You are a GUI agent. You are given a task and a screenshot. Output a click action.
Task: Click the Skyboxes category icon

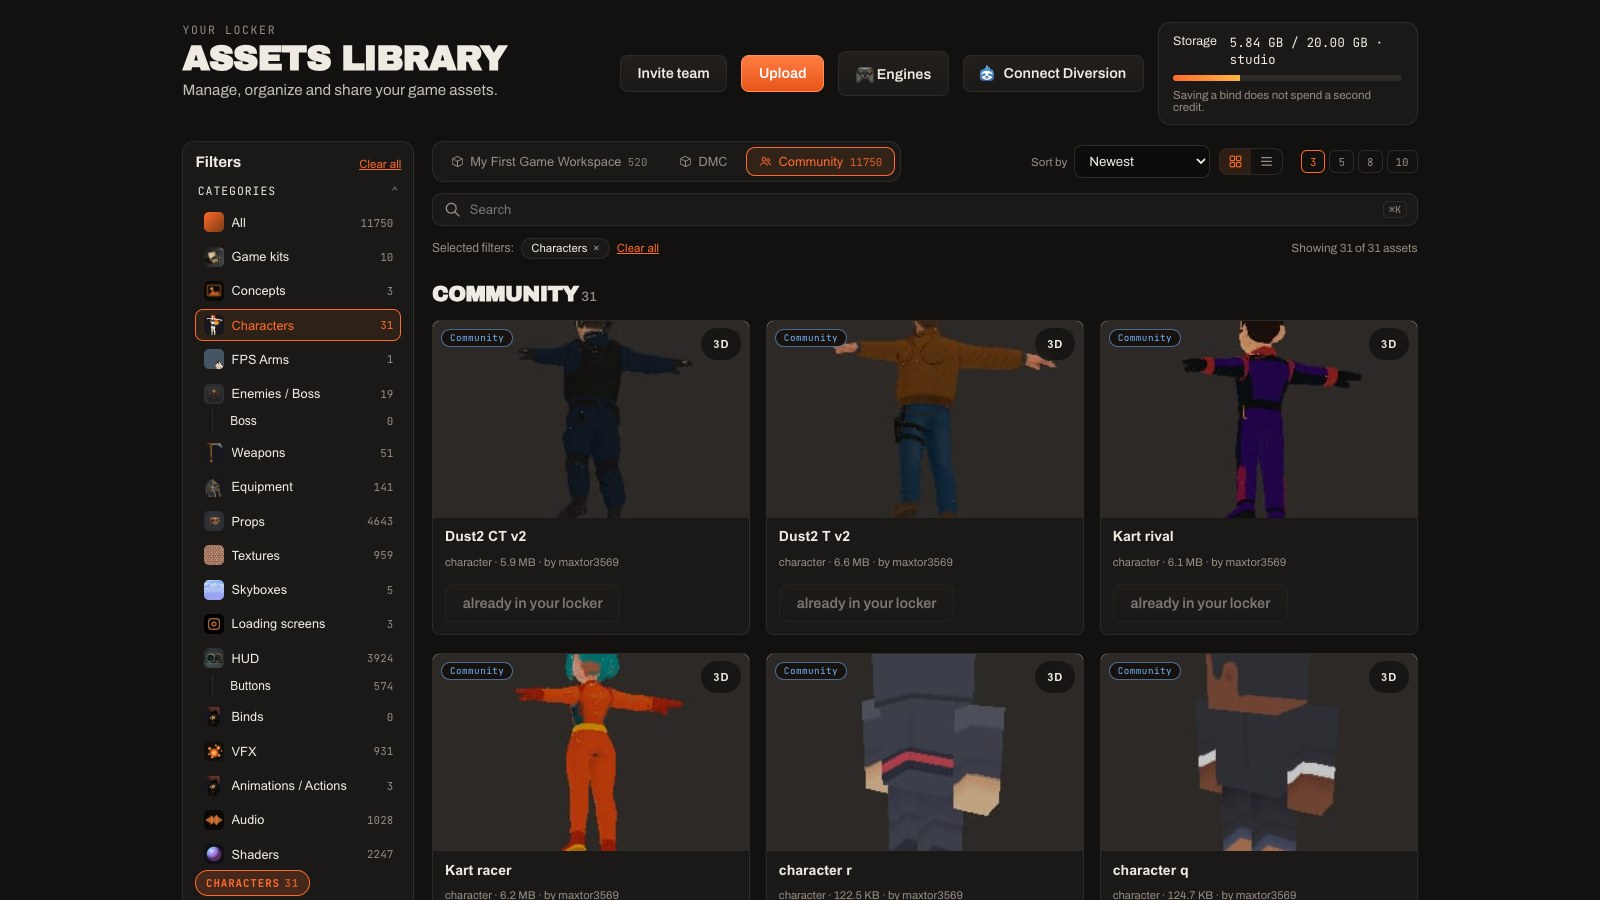coord(214,590)
